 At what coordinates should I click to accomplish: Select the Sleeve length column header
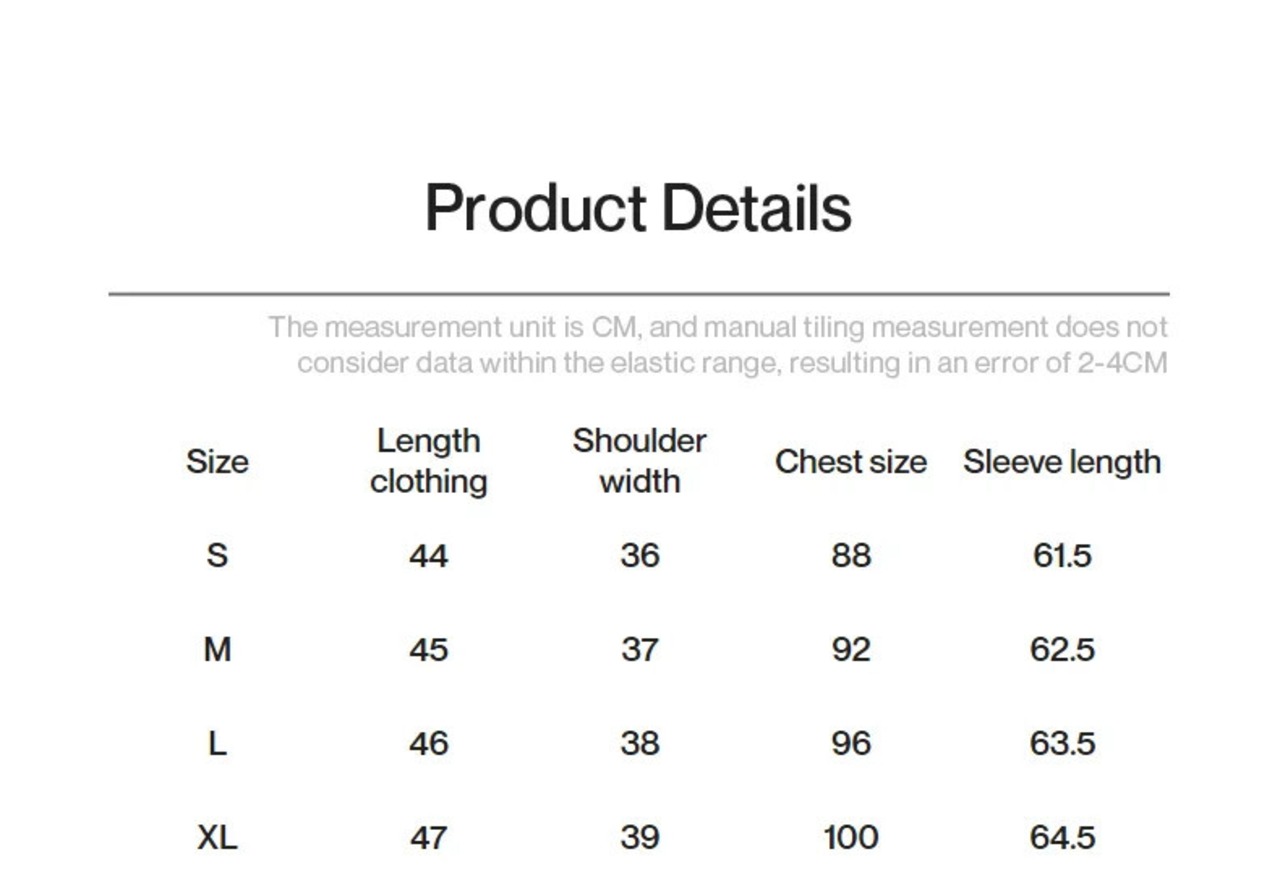pos(1062,462)
